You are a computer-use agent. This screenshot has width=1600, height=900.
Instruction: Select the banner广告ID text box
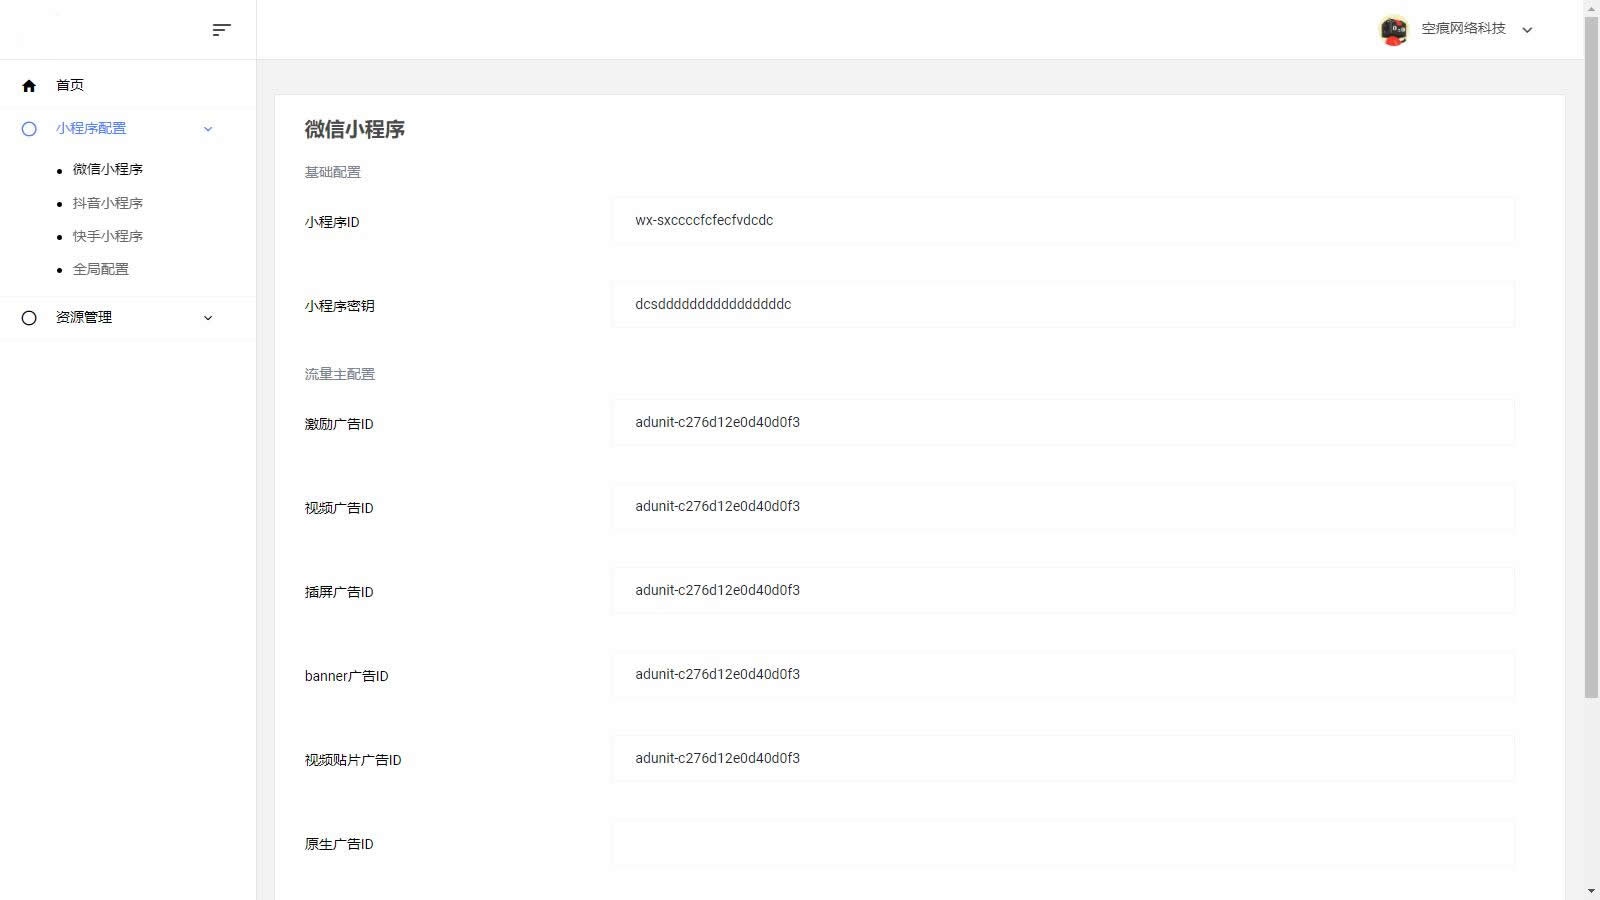point(1062,675)
